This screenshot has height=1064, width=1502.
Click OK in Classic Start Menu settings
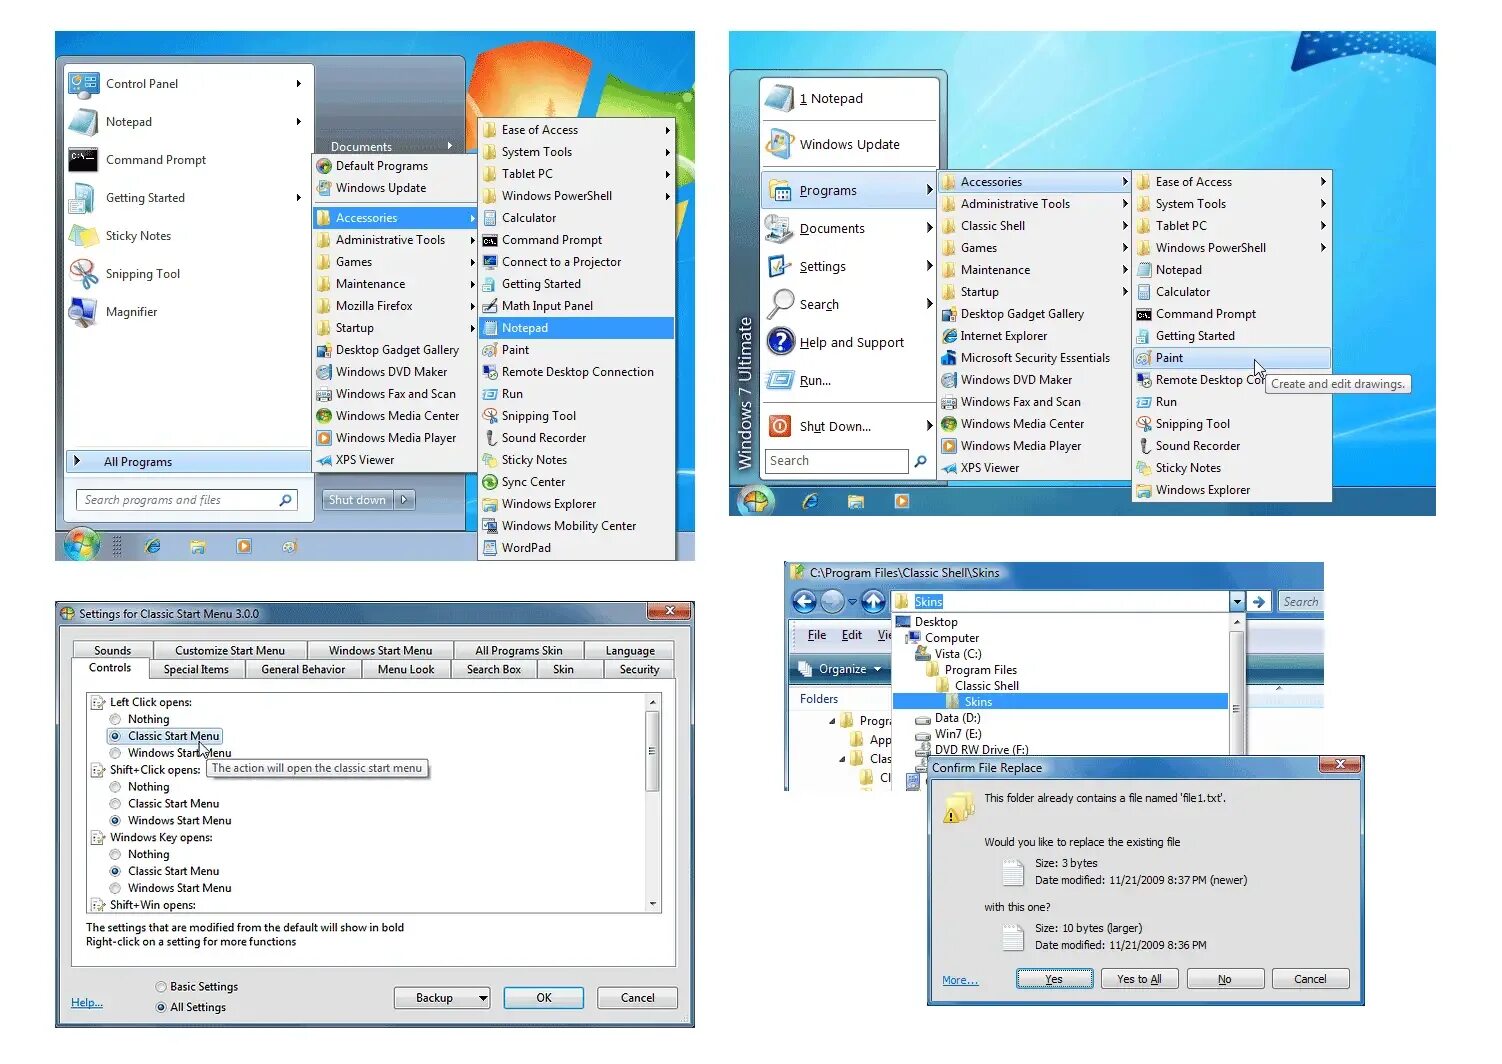(x=544, y=998)
